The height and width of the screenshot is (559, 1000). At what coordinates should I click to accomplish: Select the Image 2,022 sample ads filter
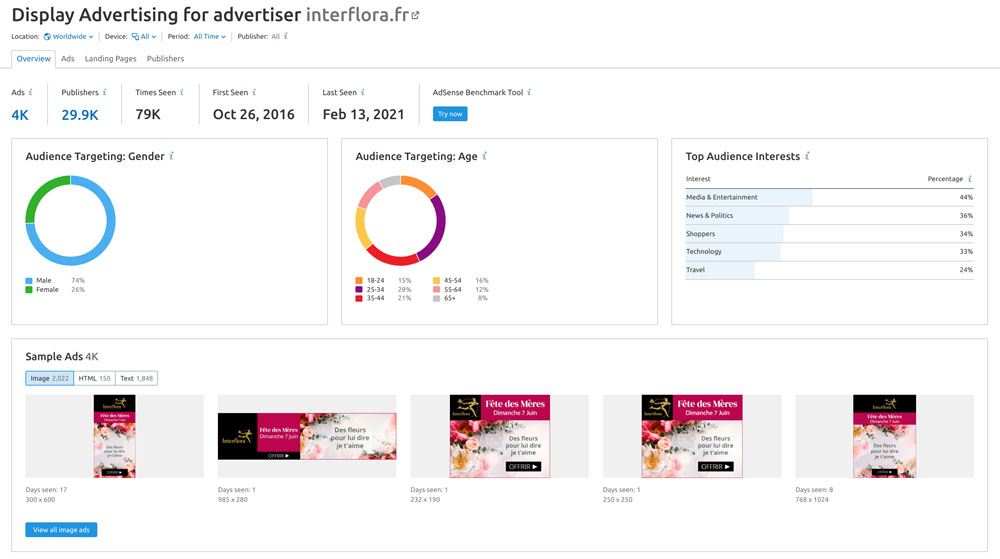click(x=50, y=379)
